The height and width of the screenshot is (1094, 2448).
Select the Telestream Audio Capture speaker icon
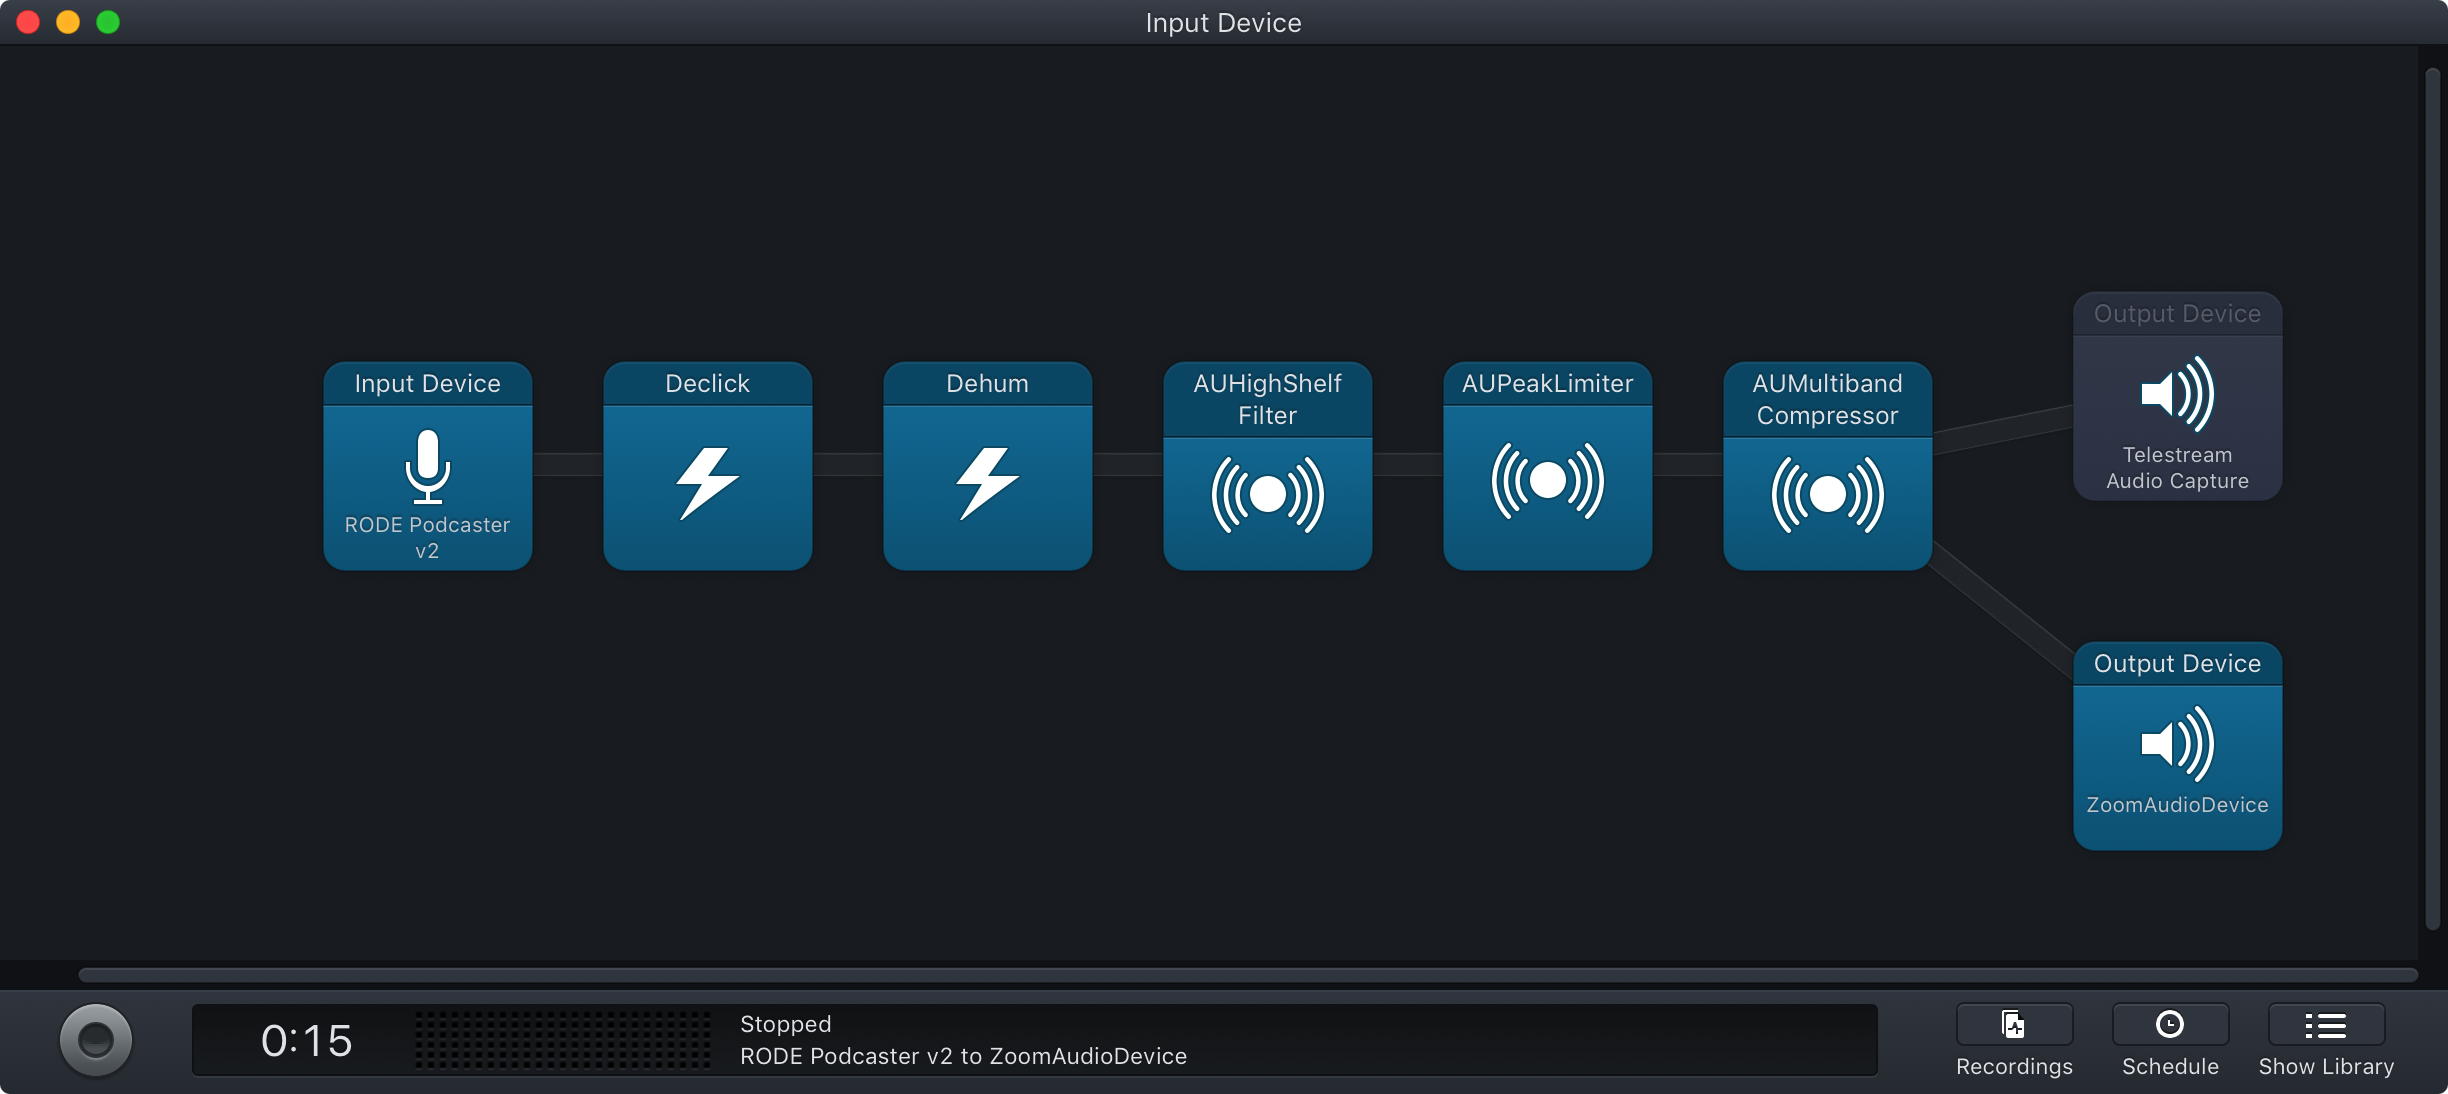2177,394
